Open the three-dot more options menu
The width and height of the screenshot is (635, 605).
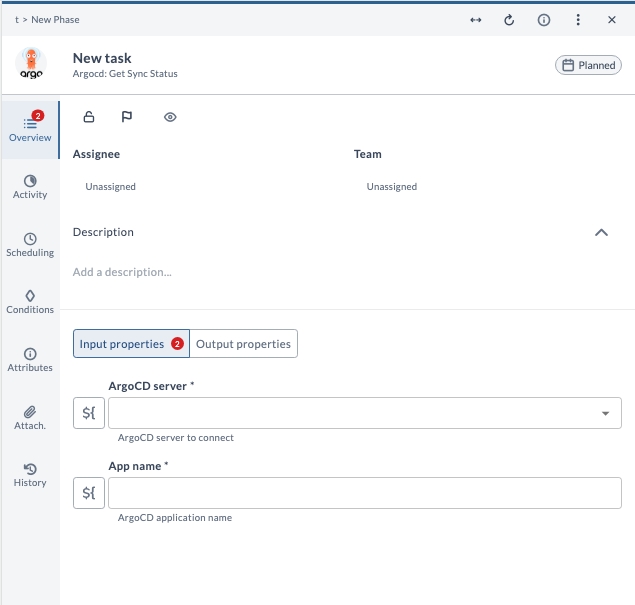[578, 20]
